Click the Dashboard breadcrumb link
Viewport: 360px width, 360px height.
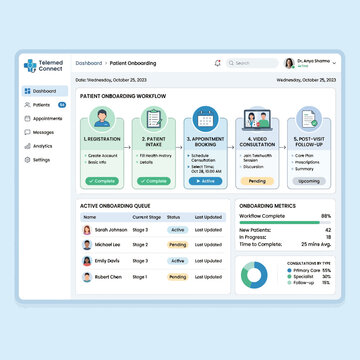[89, 63]
